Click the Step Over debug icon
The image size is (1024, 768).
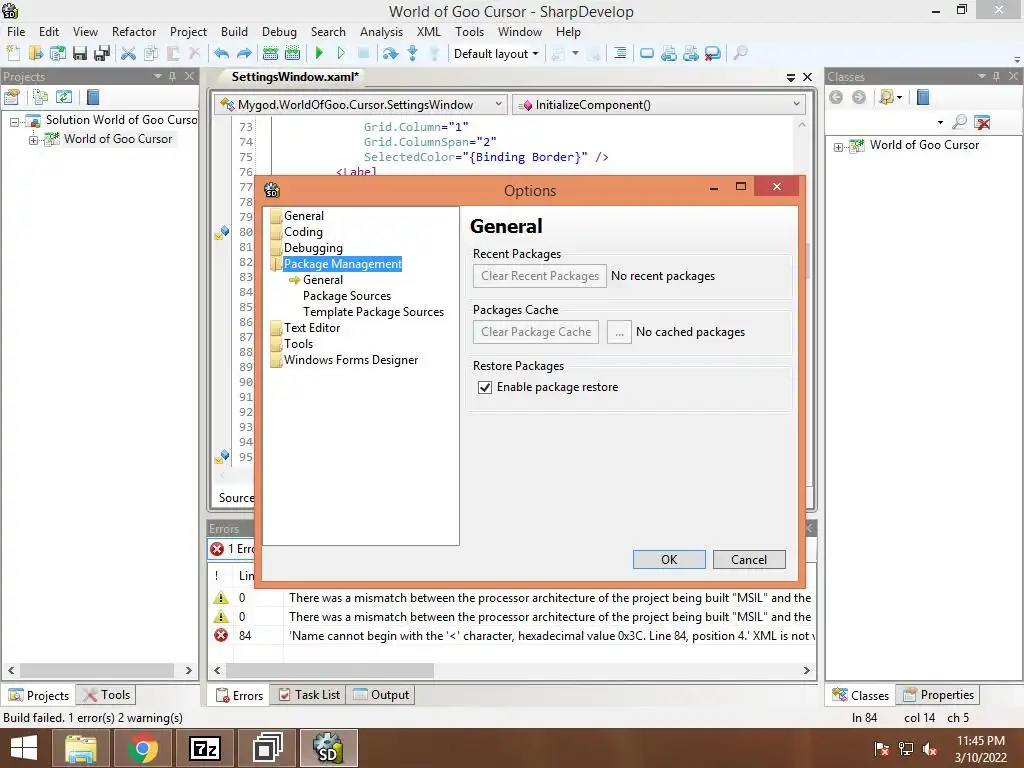(x=390, y=54)
